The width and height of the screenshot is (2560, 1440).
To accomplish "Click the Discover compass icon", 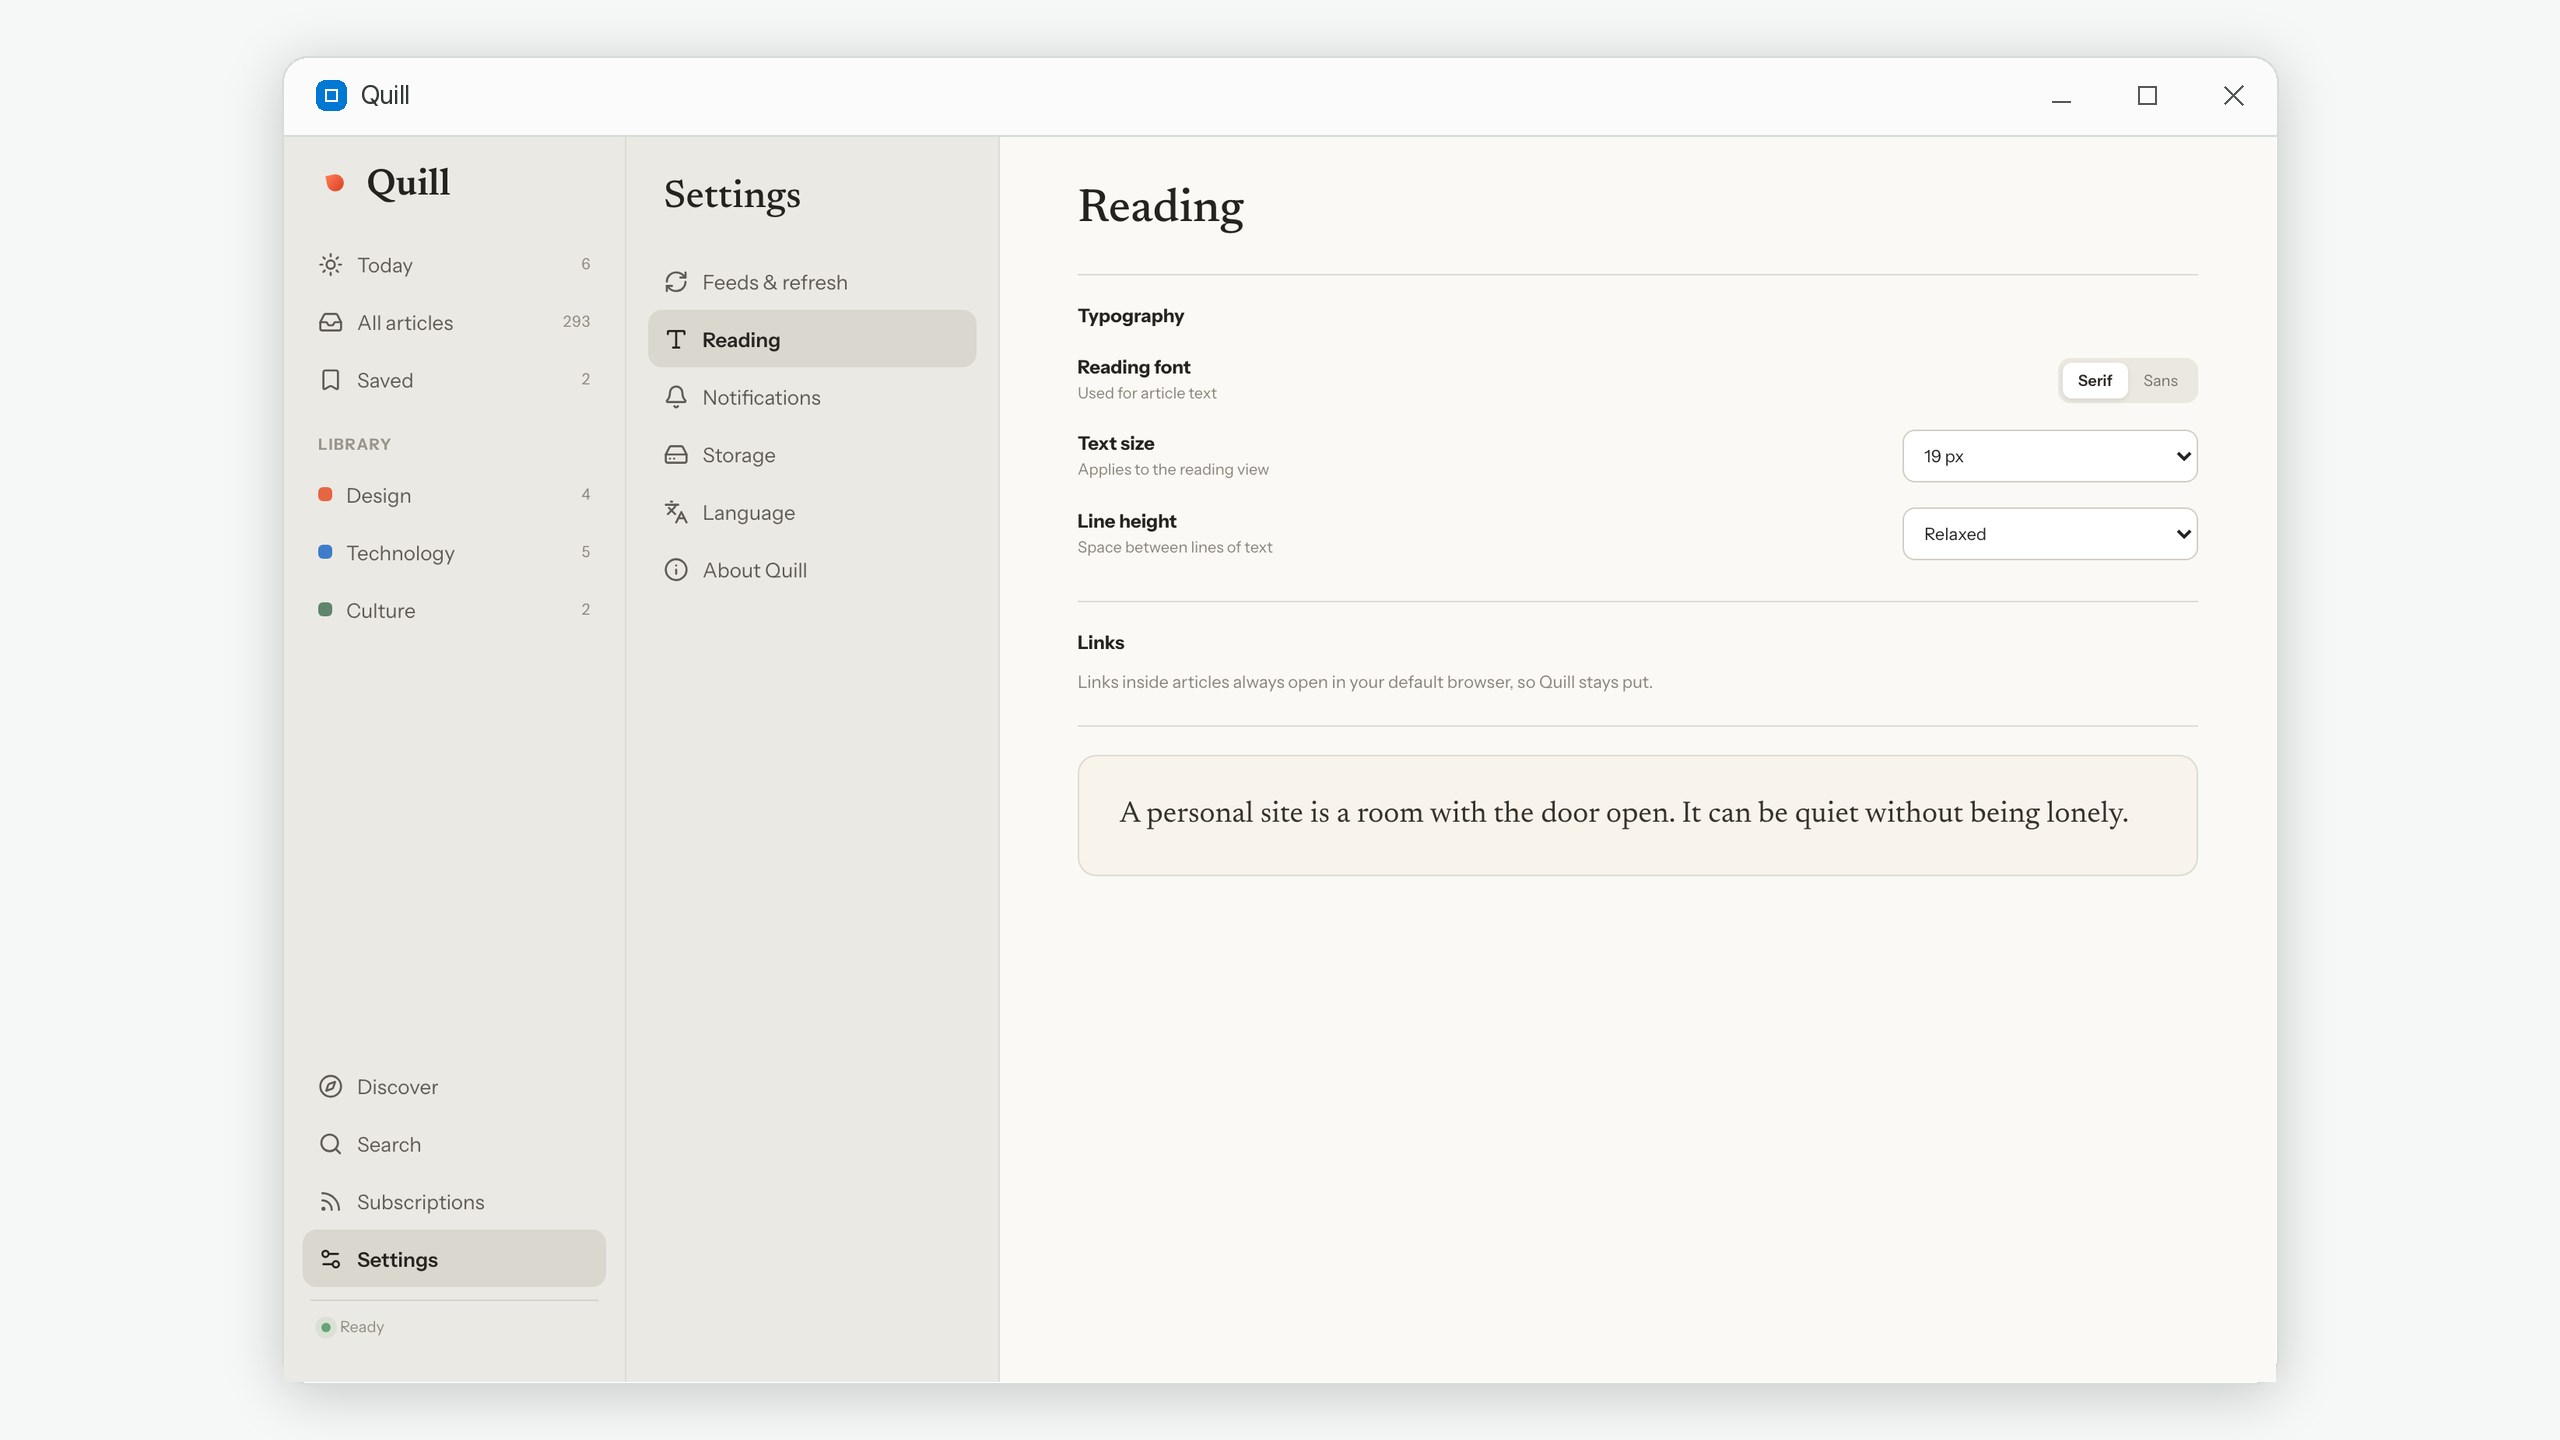I will point(330,1086).
